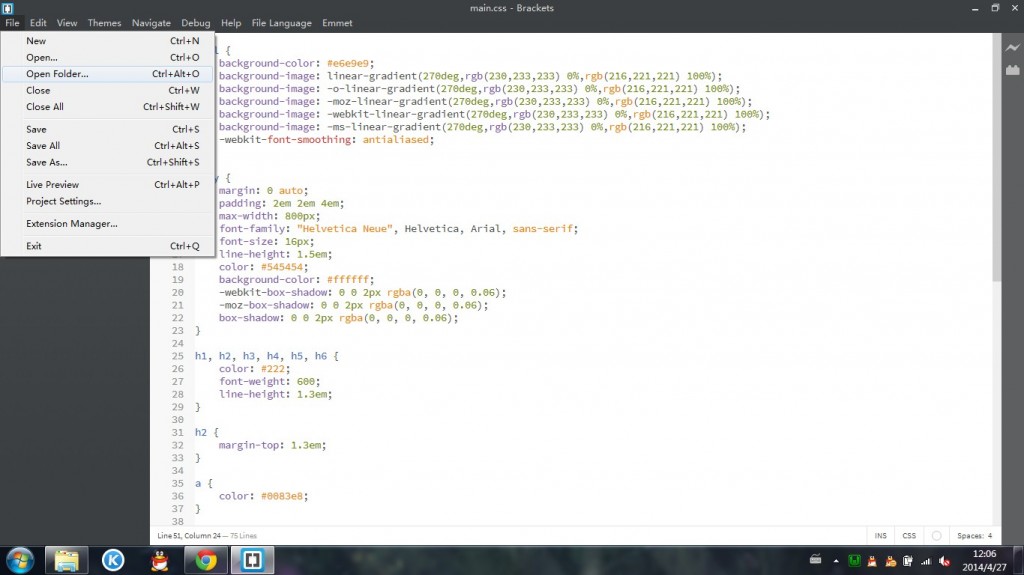Click the Windows Start orb
Viewport: 1024px width, 575px height.
[20, 561]
